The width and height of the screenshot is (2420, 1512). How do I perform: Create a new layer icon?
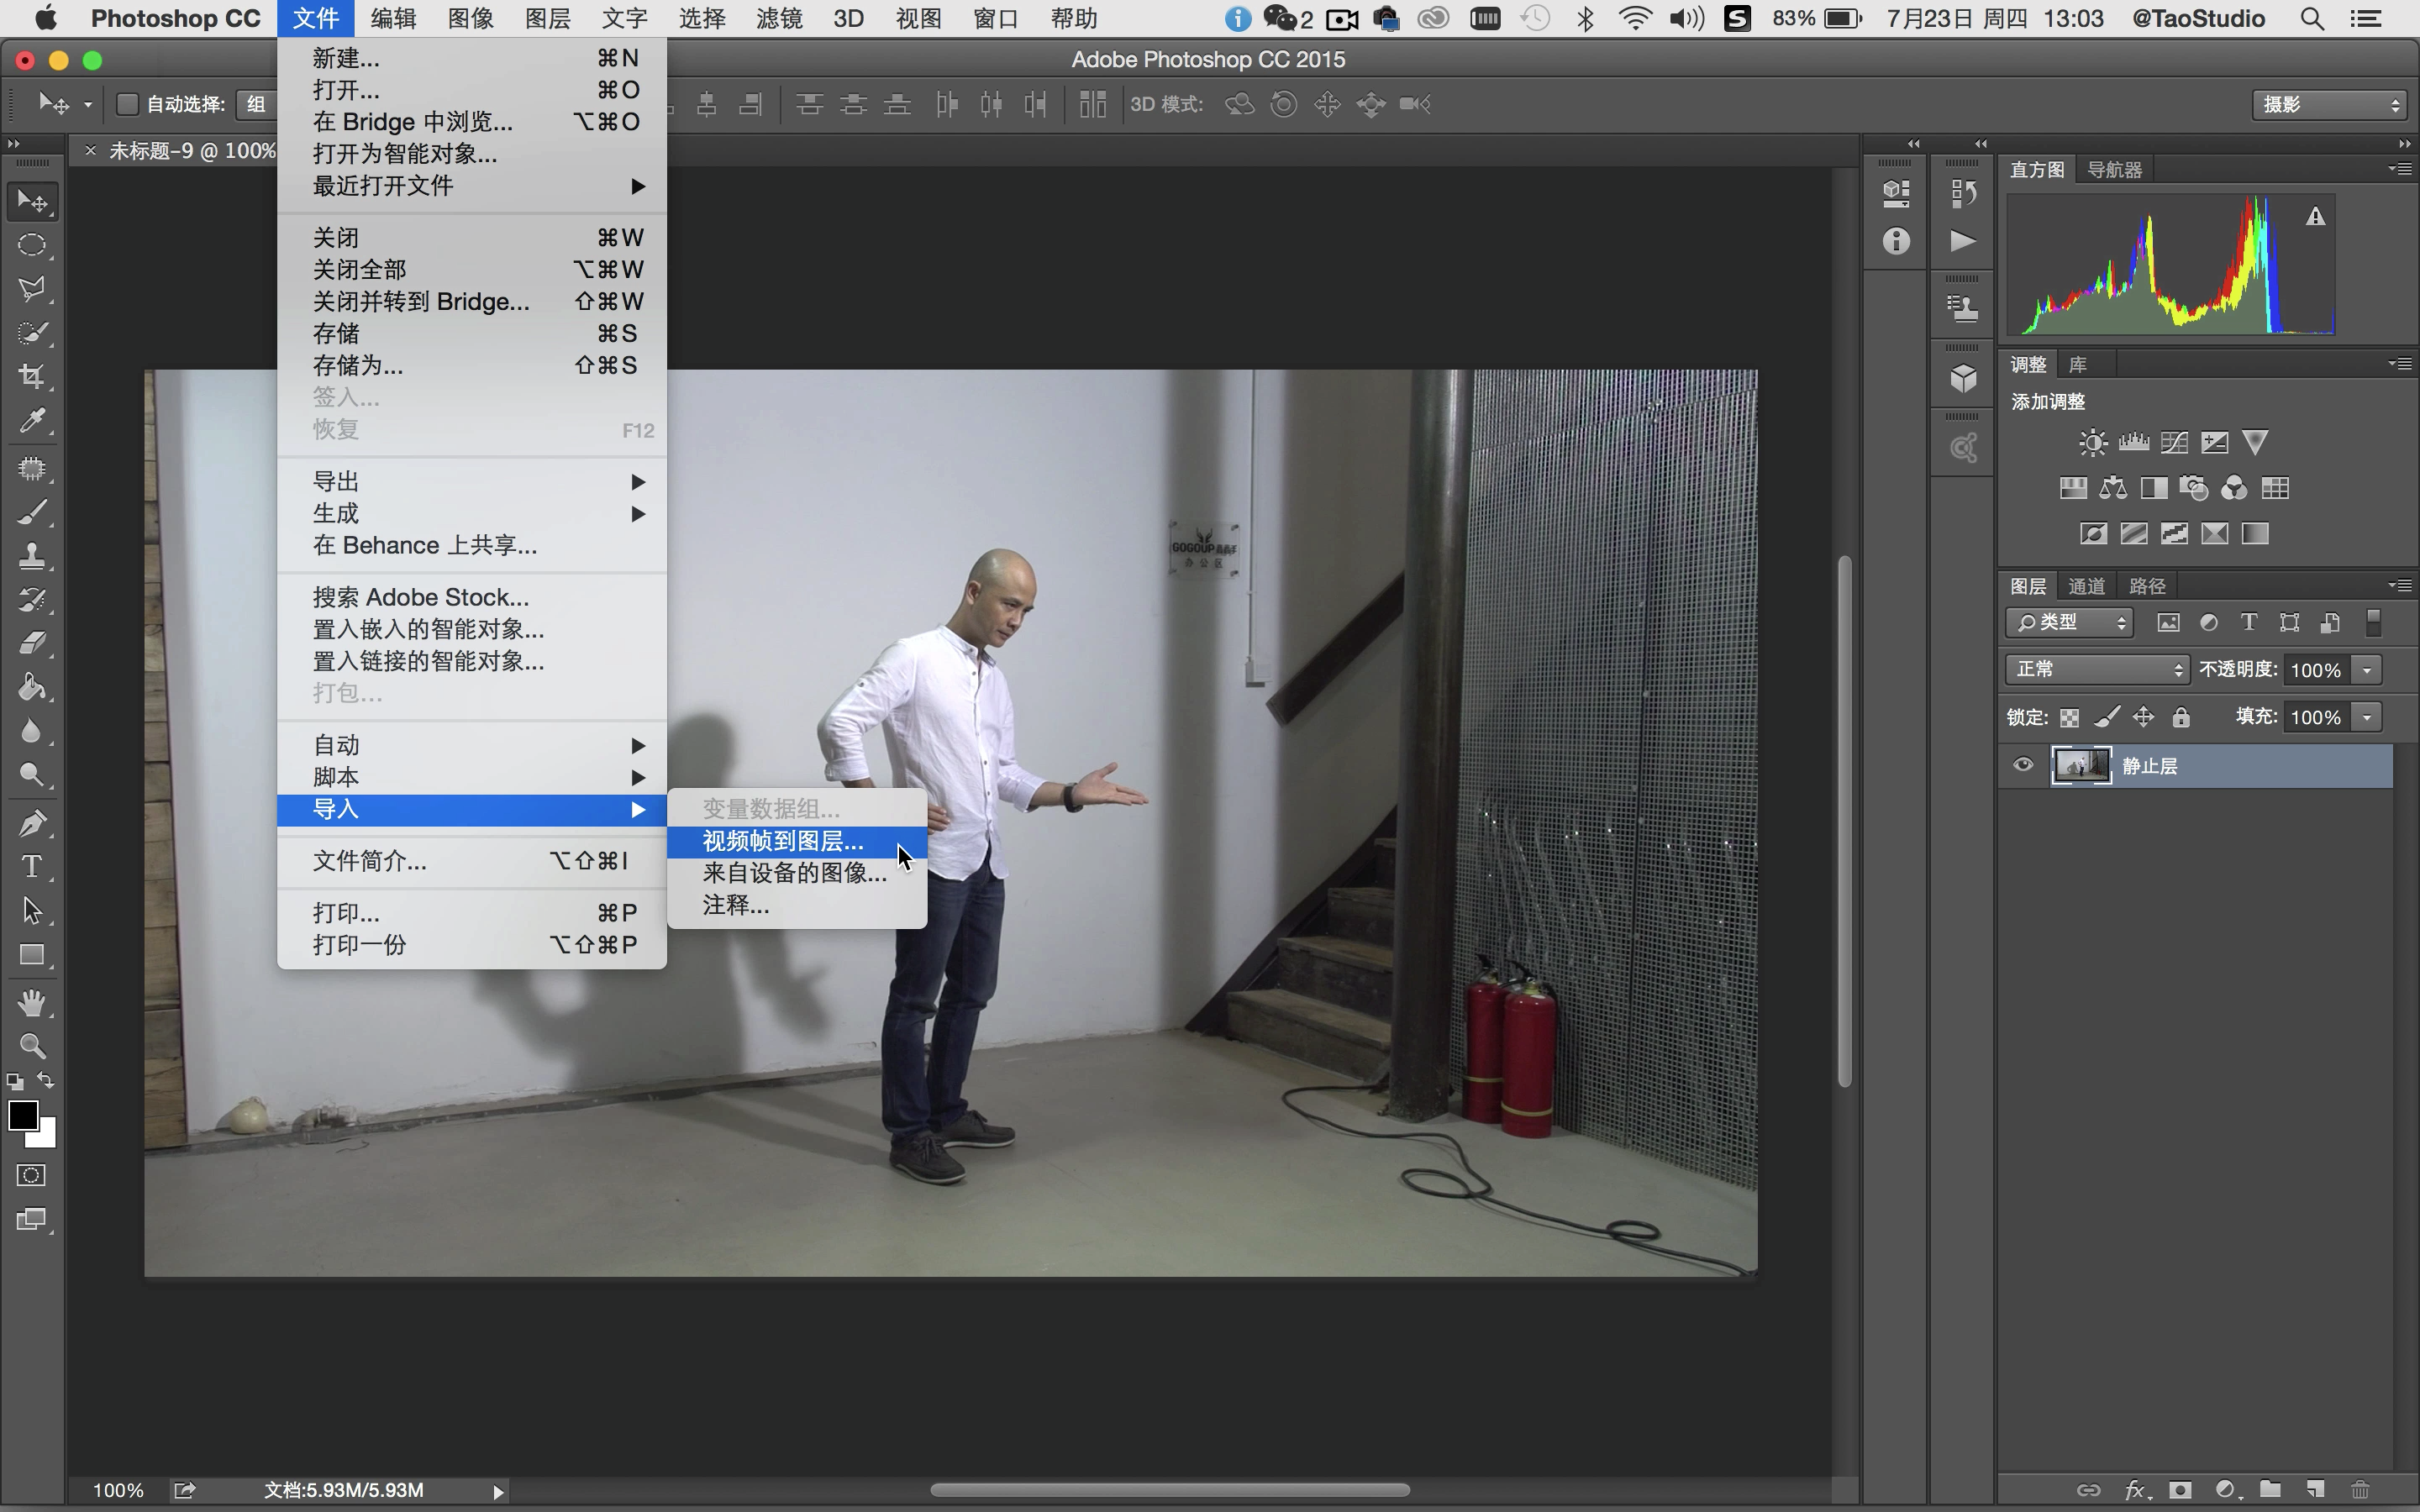click(2315, 1489)
